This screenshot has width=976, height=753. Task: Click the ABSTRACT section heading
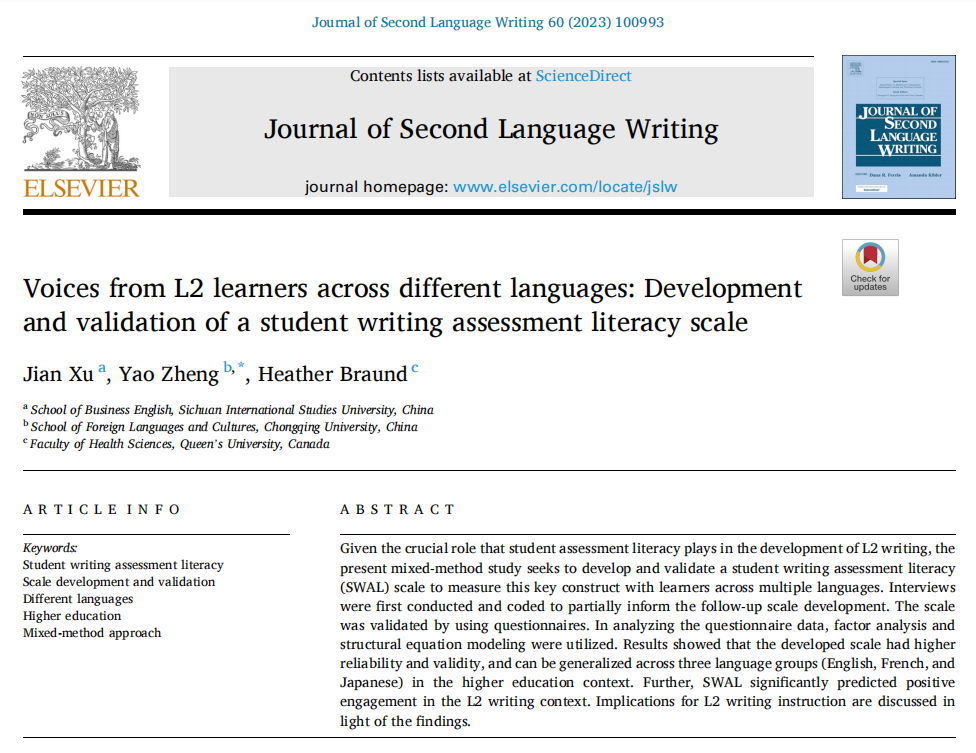pyautogui.click(x=397, y=509)
